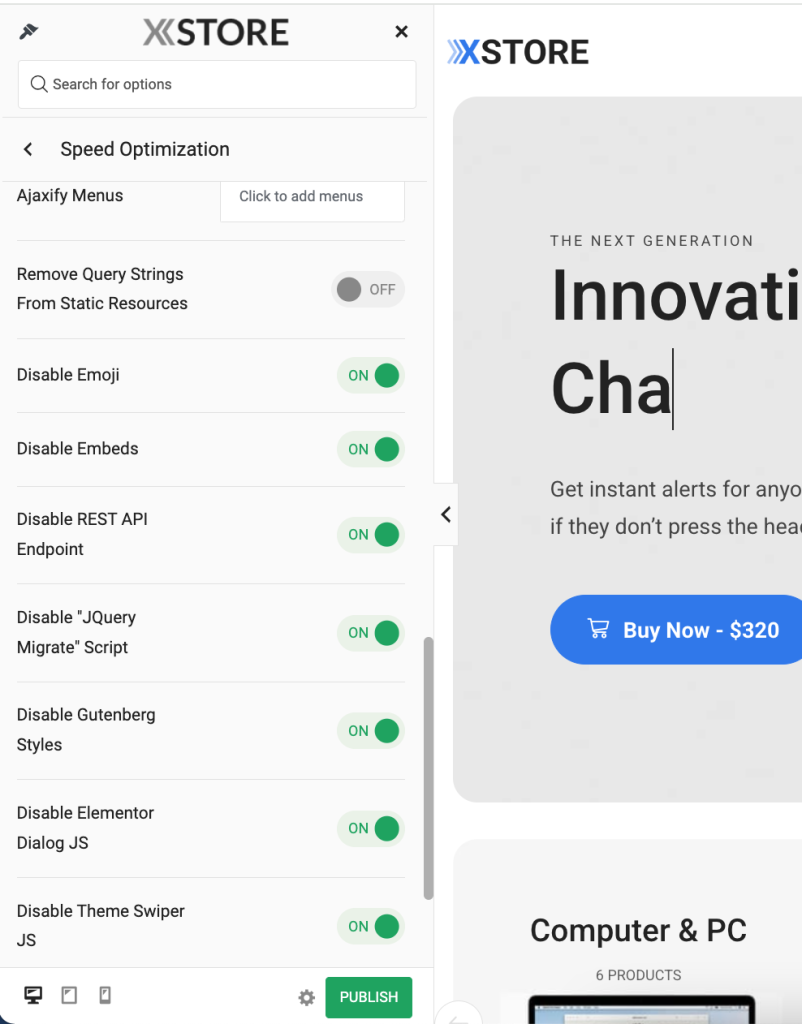Turn off the Disable Emoji toggle

pos(371,375)
